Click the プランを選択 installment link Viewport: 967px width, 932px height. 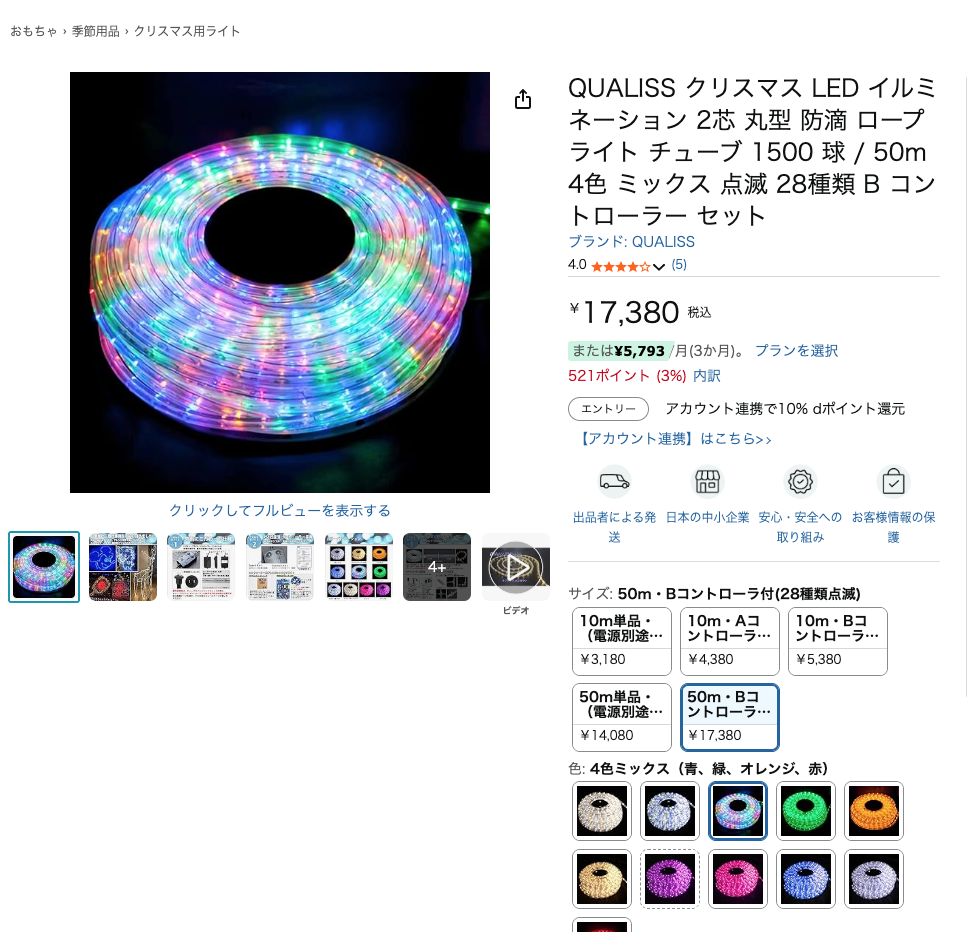tap(796, 350)
